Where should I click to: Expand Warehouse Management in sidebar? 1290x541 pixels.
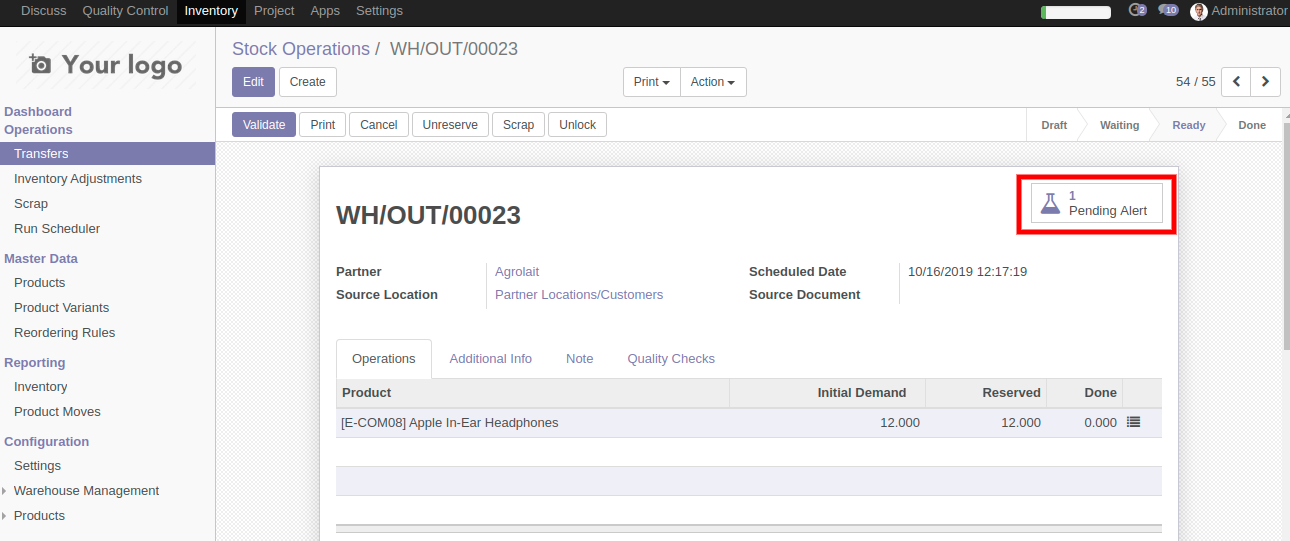[x=86, y=491]
